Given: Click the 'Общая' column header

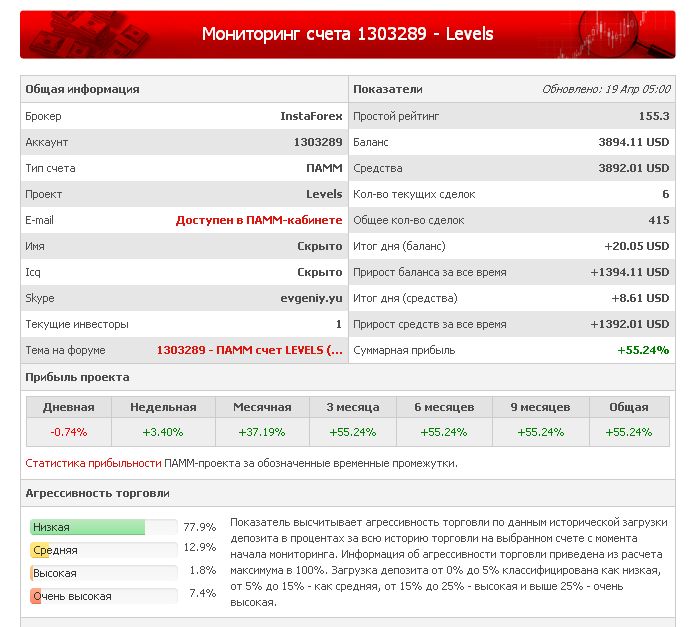Looking at the screenshot, I should click(629, 407).
